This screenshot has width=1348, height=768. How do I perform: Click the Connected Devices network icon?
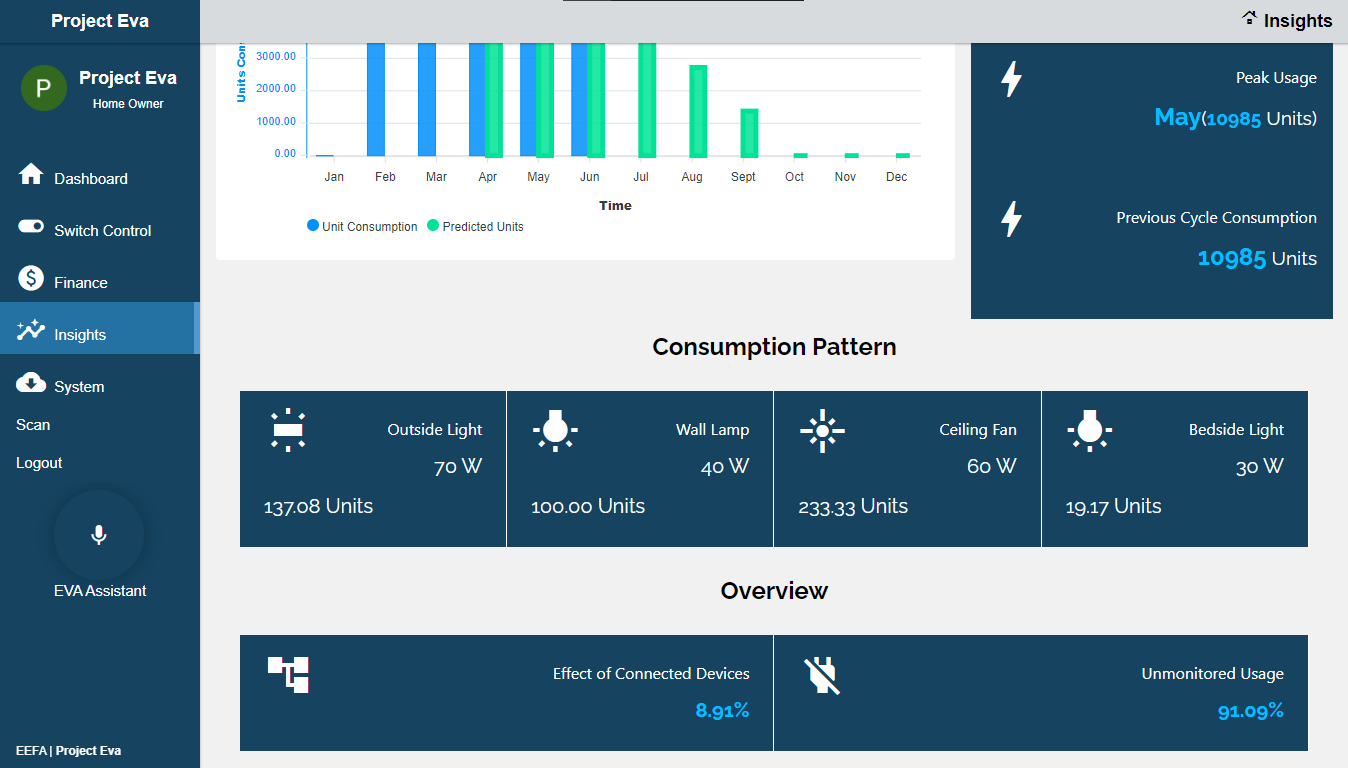pyautogui.click(x=289, y=674)
